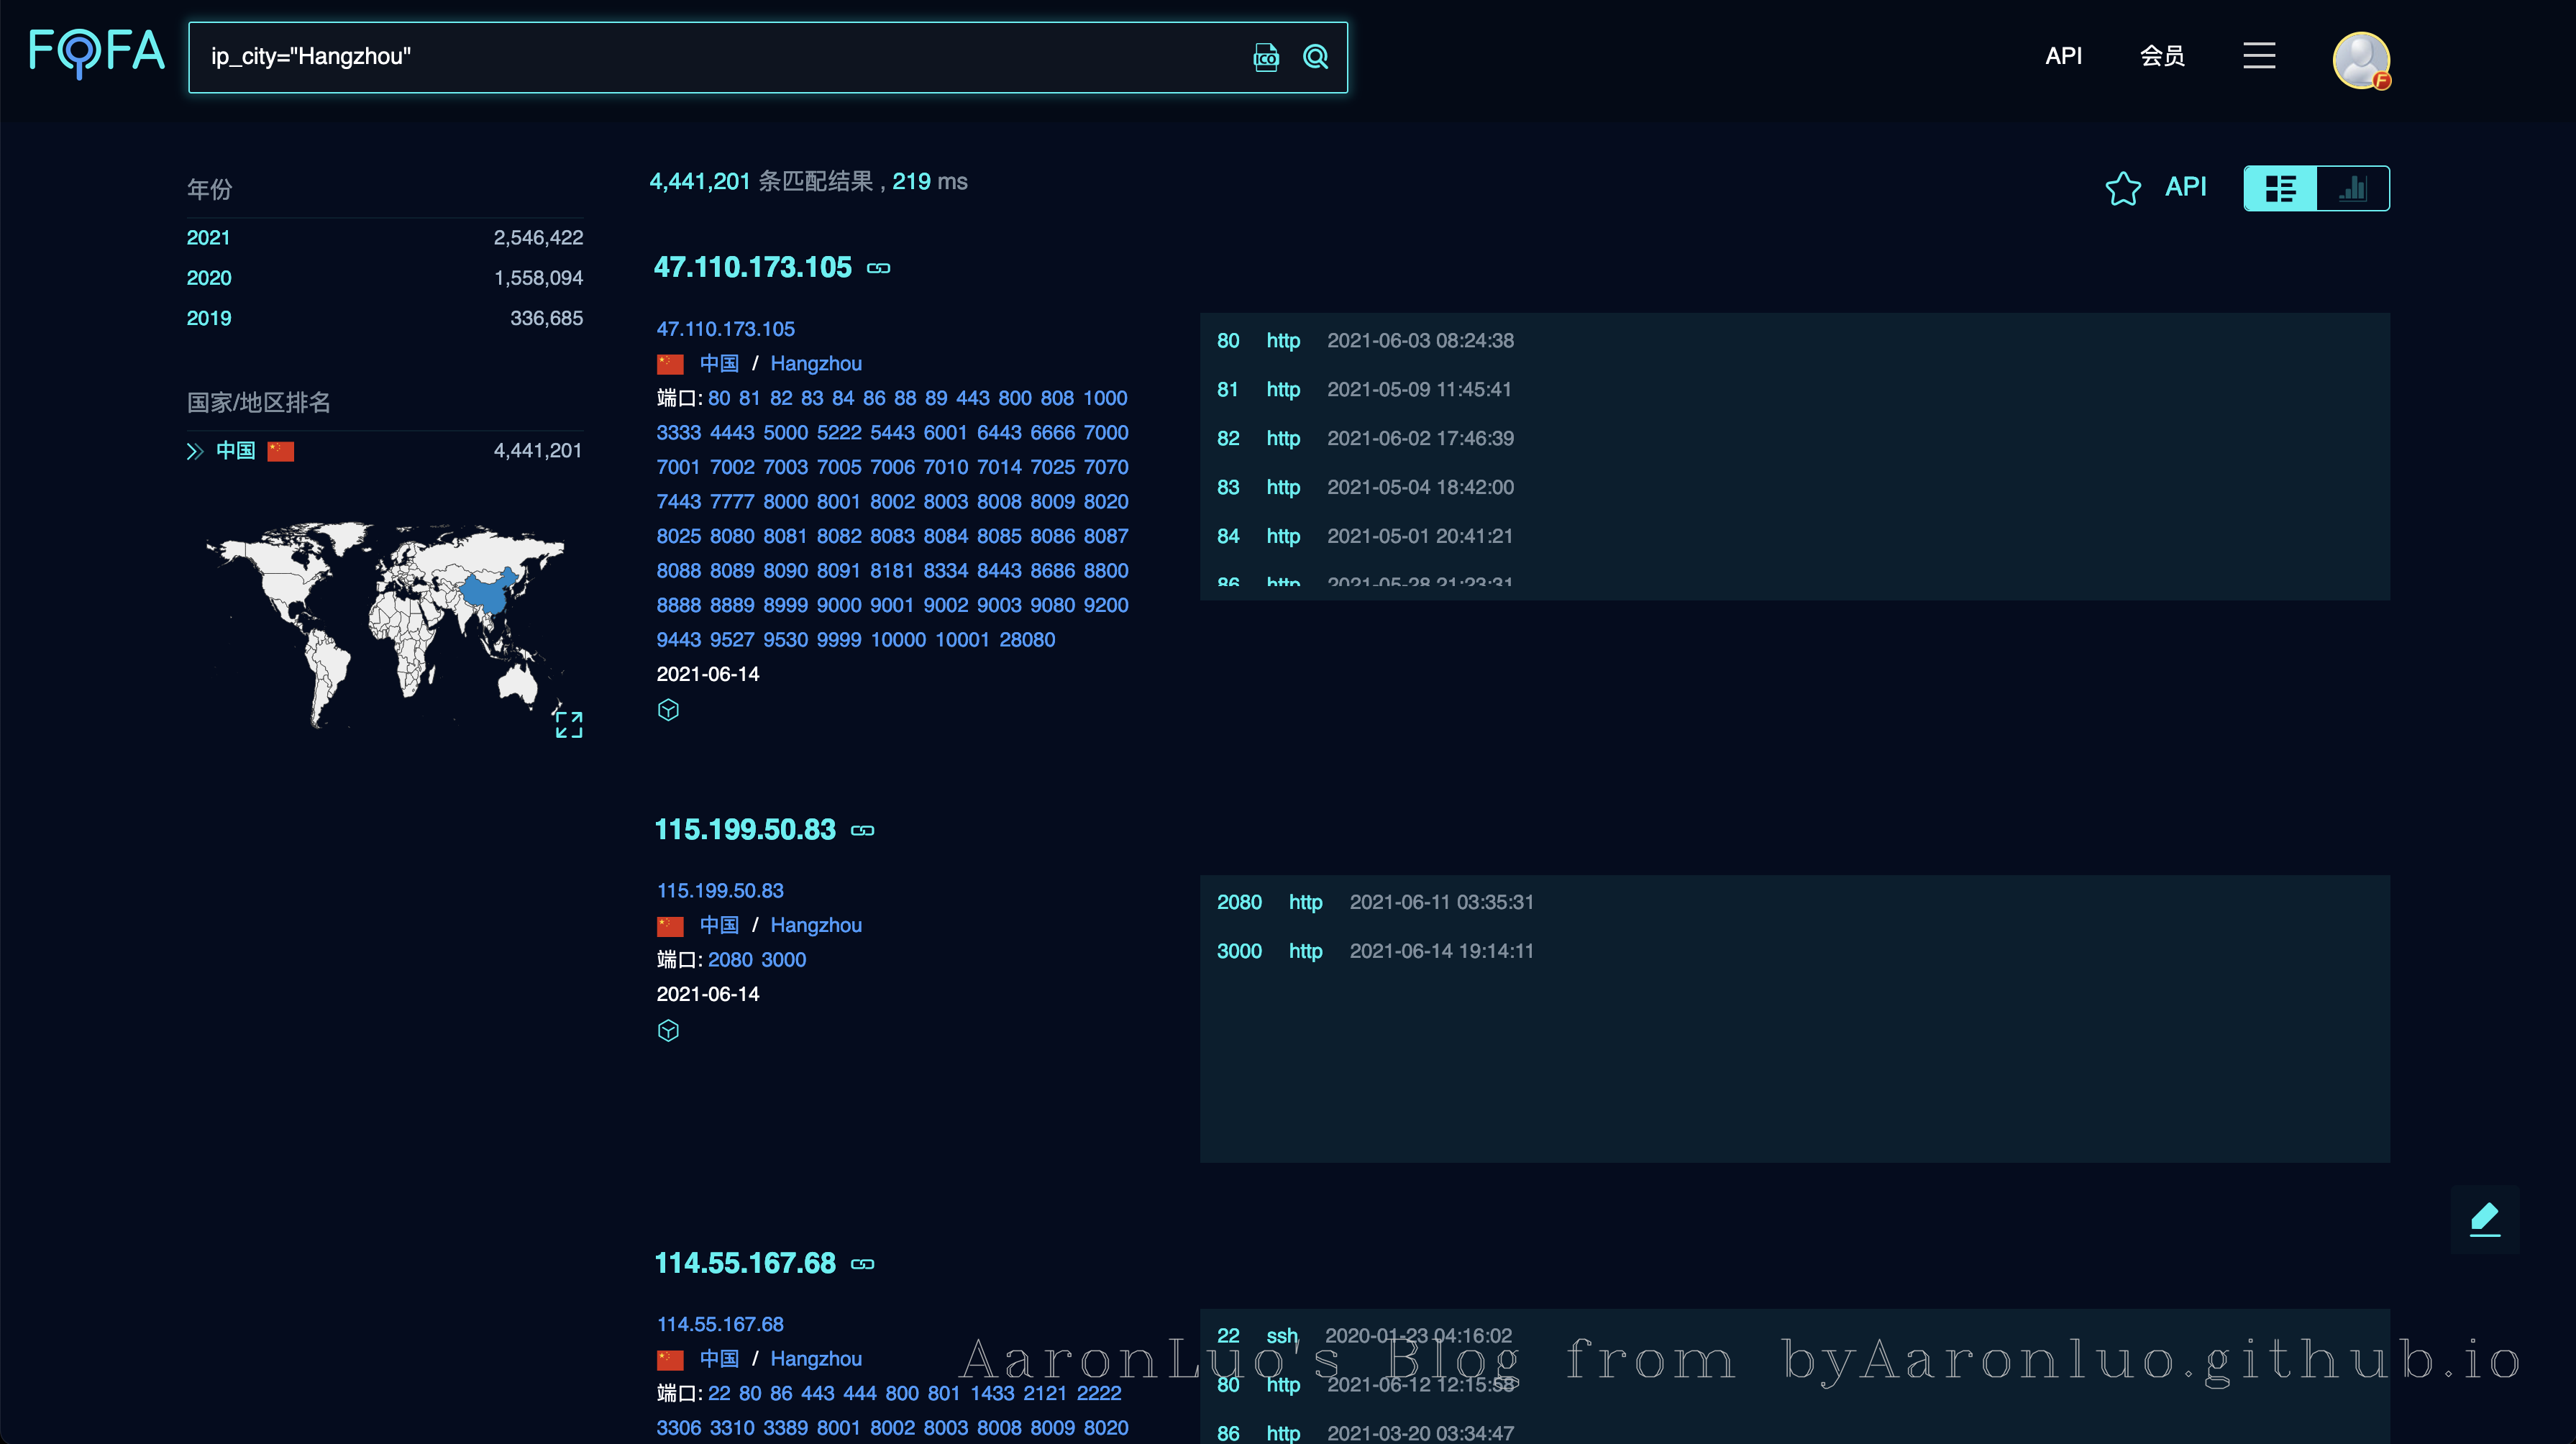This screenshot has width=2576, height=1444.
Task: Open the user avatar profile
Action: [2360, 60]
